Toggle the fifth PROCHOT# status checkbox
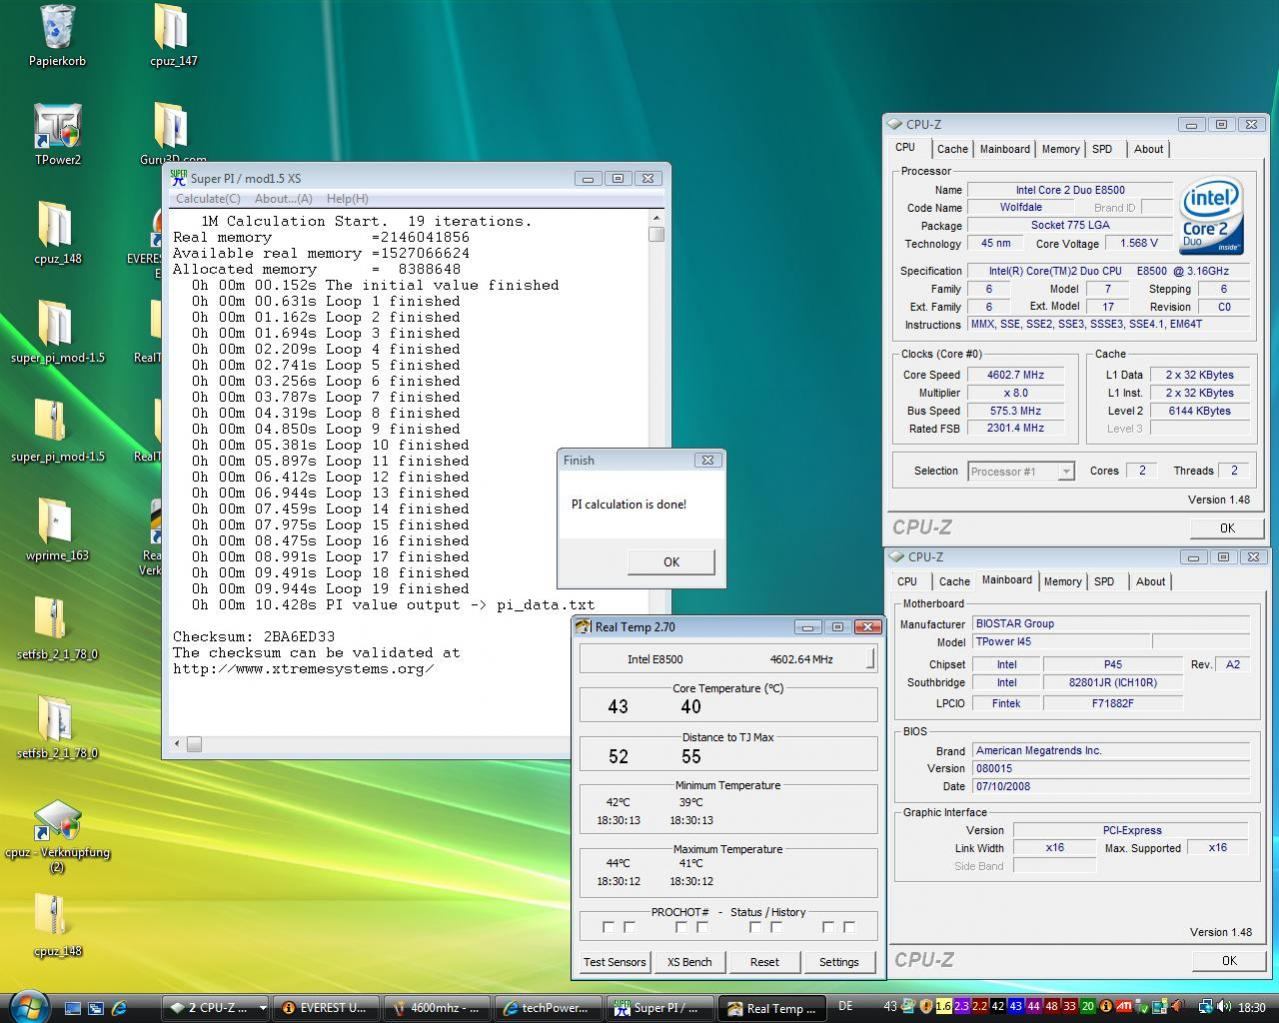This screenshot has width=1279, height=1023. (x=754, y=927)
